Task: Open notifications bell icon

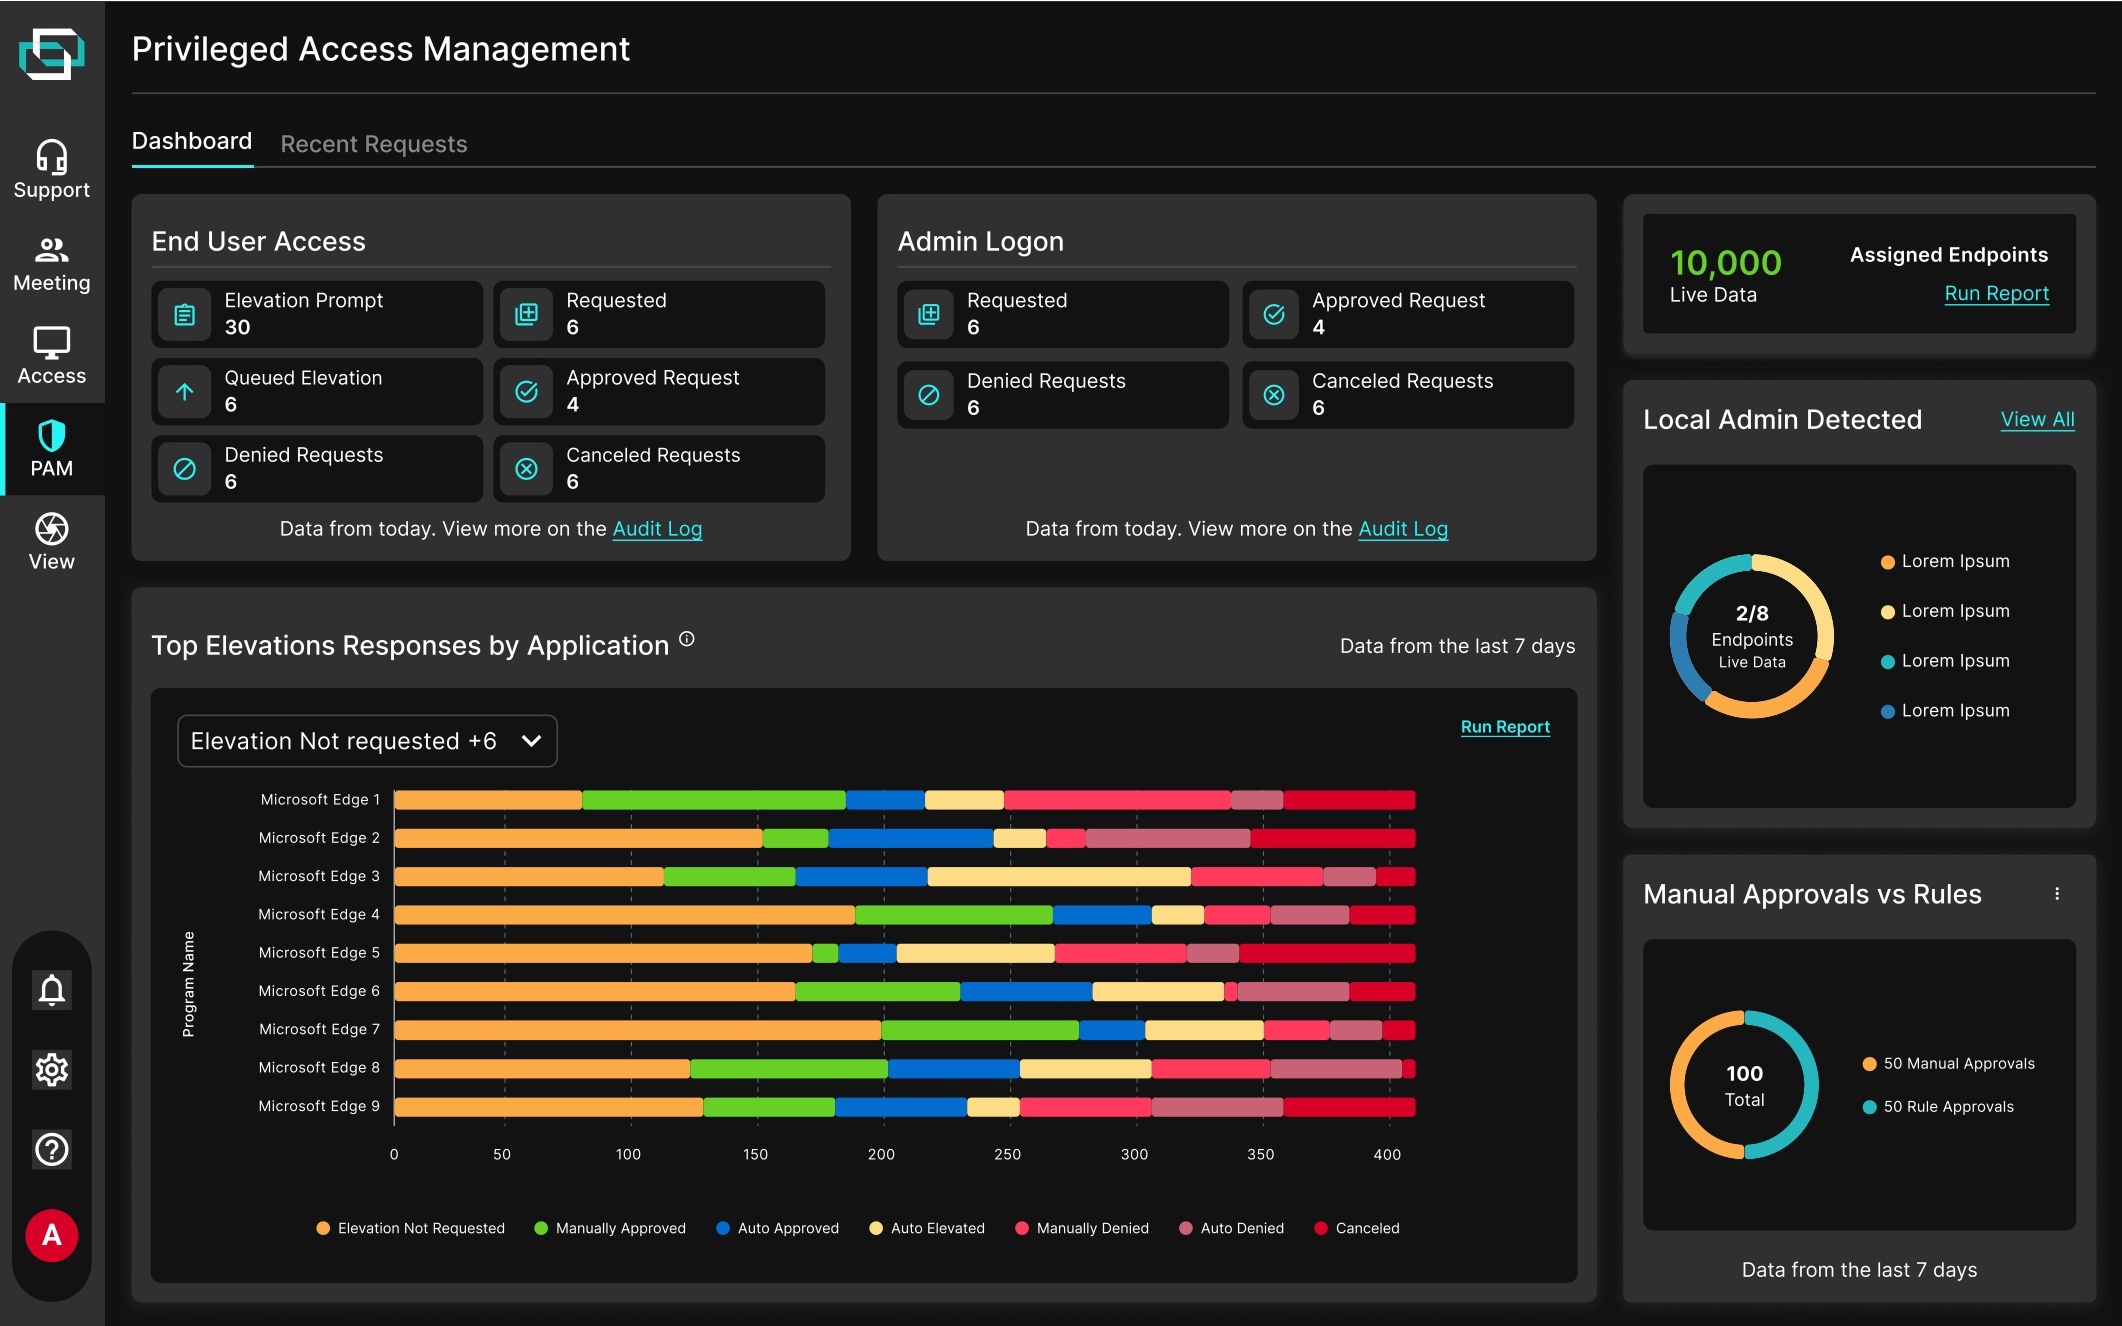Action: tap(52, 990)
